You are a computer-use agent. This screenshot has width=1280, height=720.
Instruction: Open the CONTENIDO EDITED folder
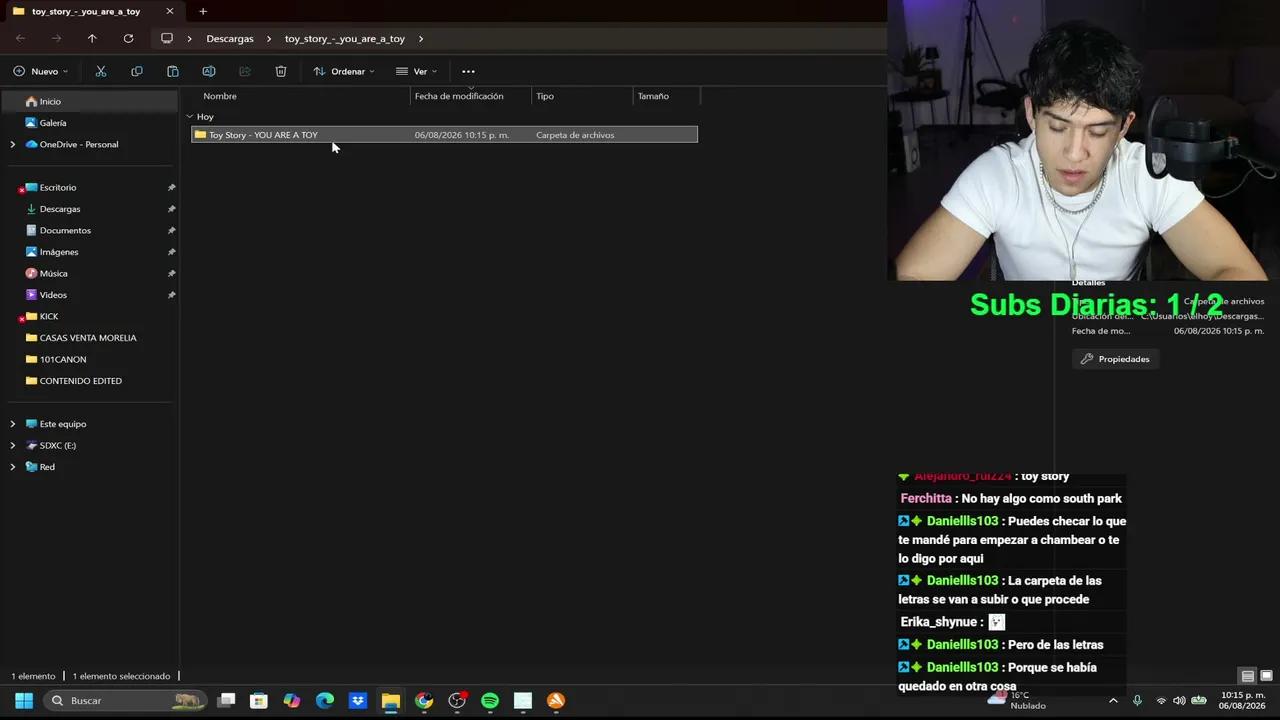click(90, 381)
